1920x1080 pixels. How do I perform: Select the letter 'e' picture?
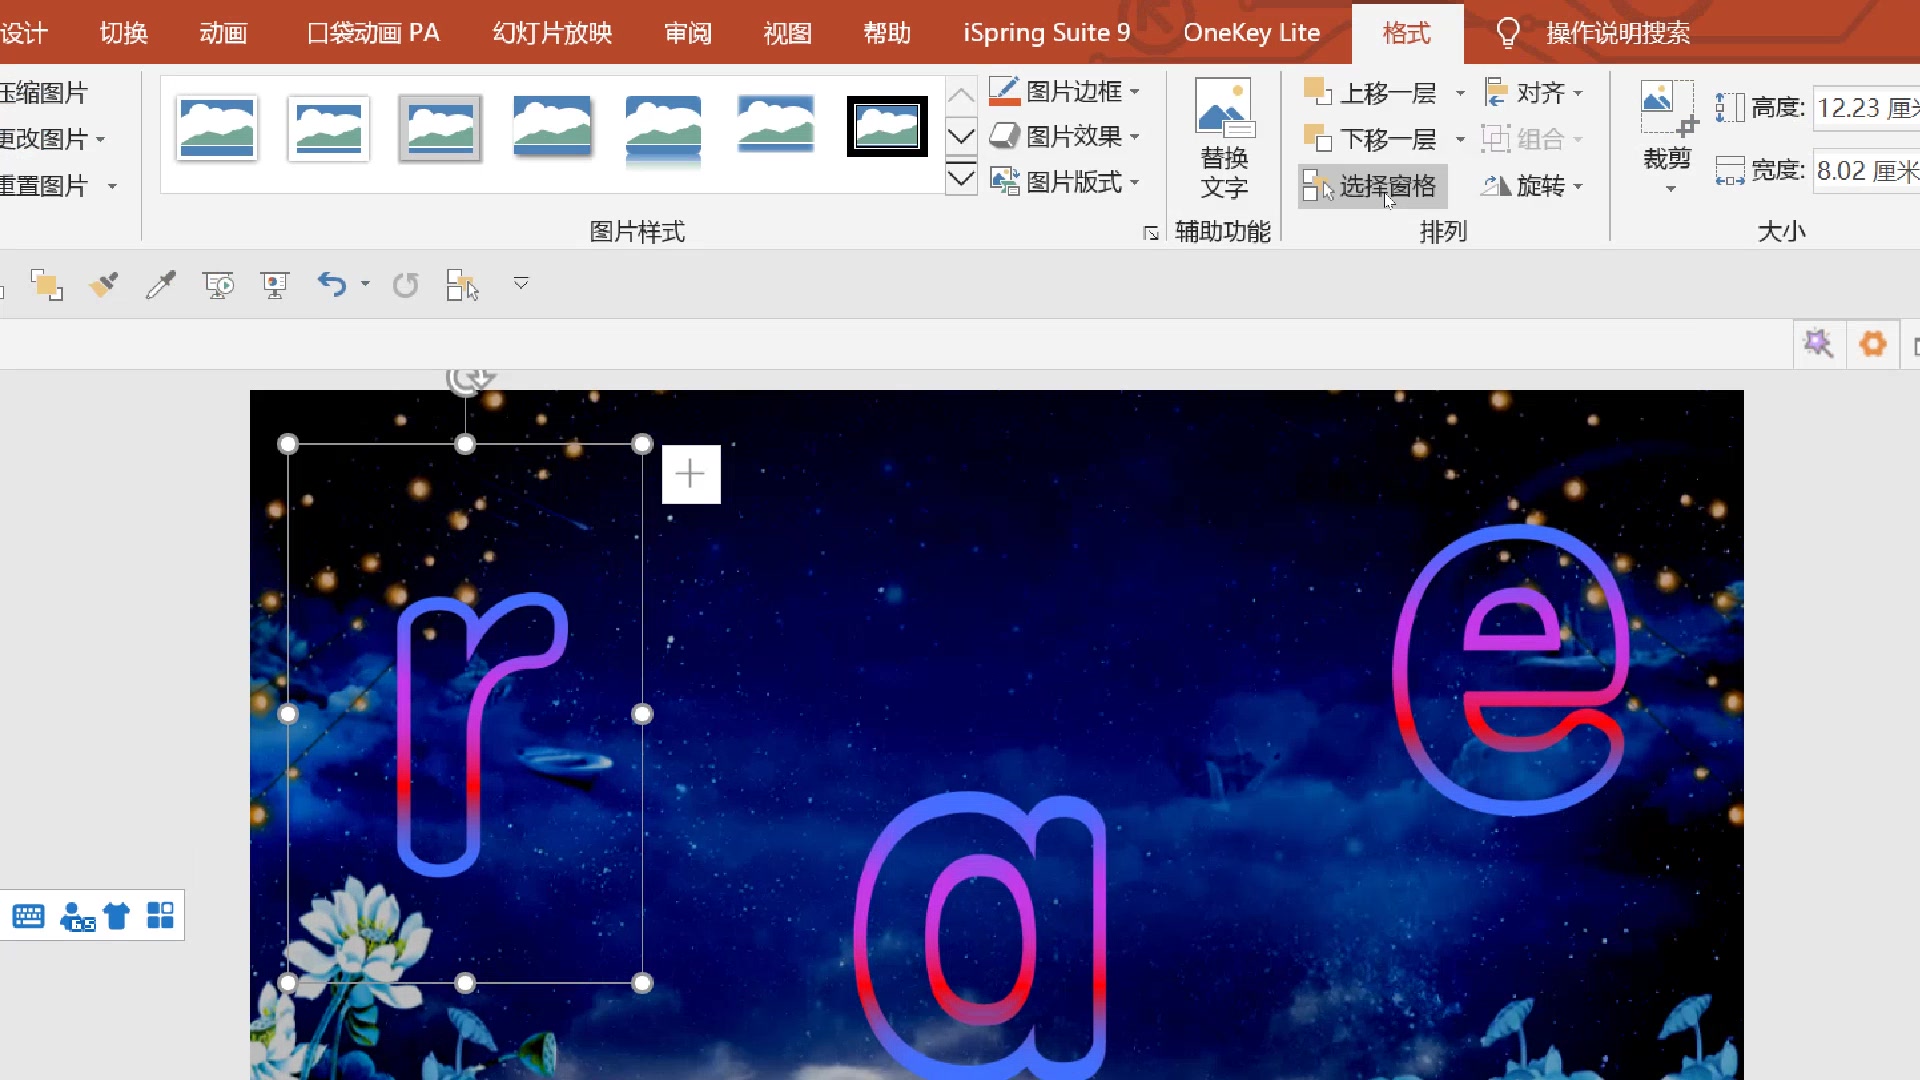click(1510, 668)
